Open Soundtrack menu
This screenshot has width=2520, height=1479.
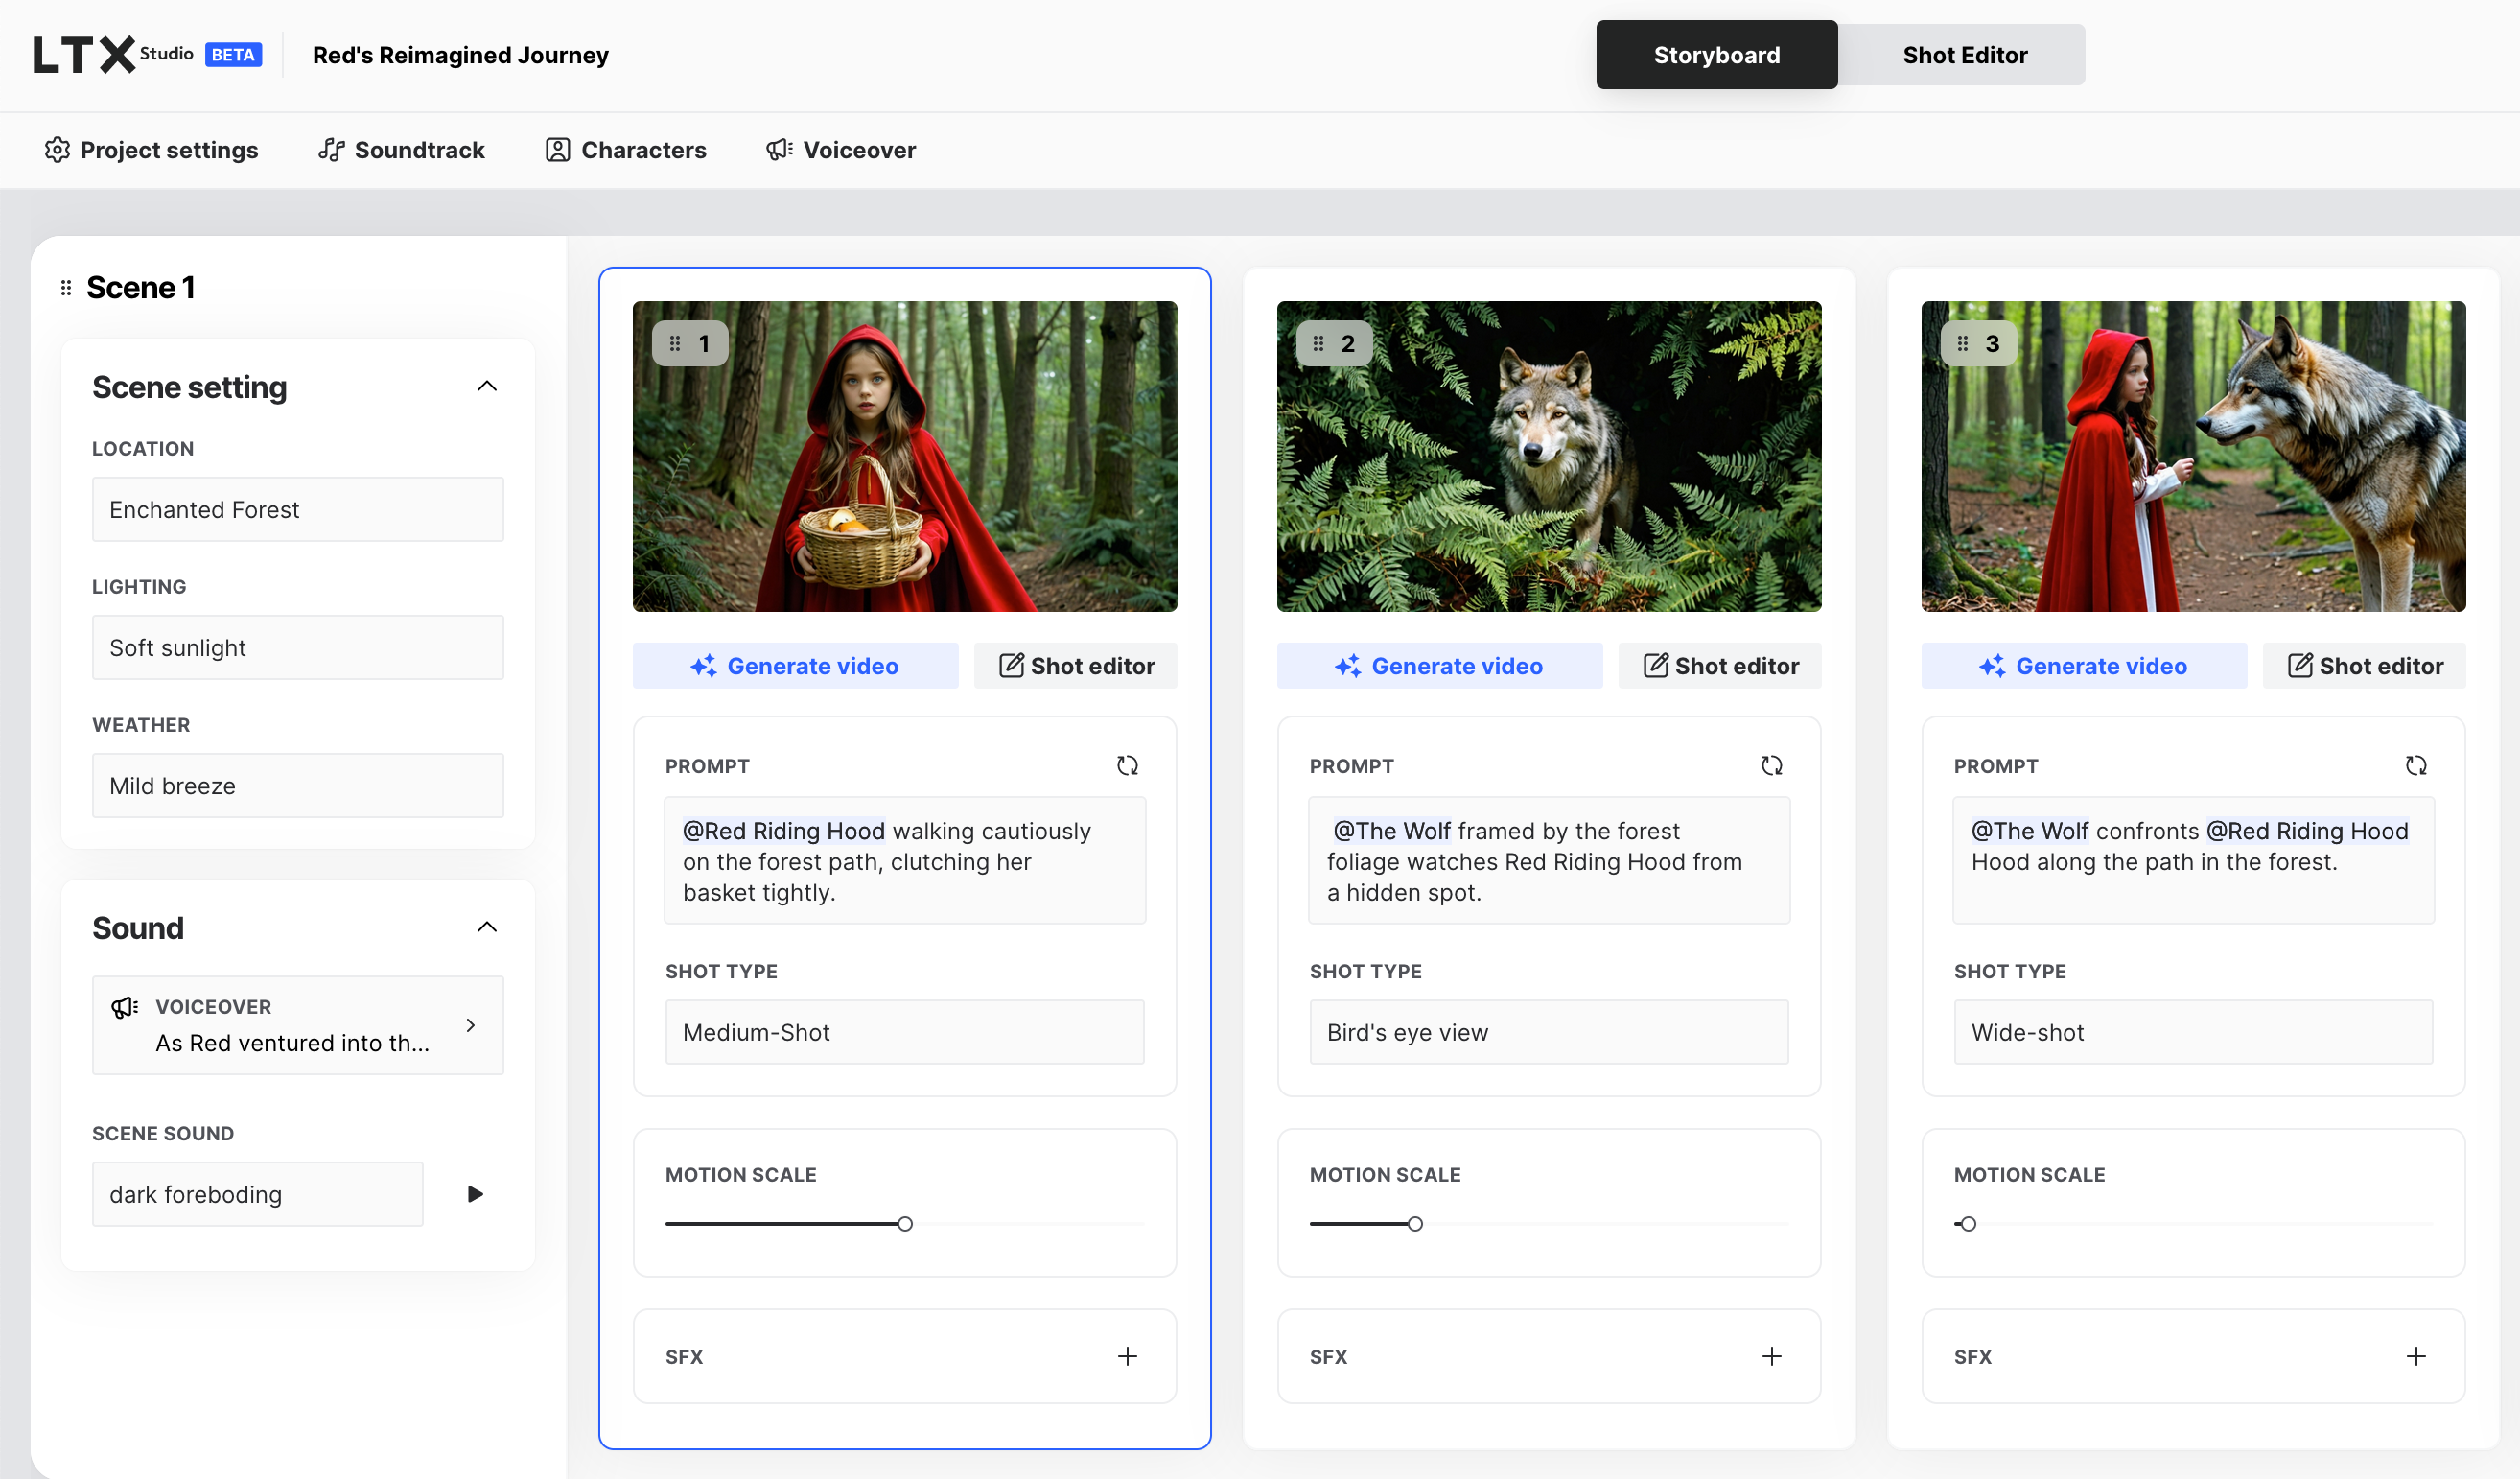coord(401,150)
